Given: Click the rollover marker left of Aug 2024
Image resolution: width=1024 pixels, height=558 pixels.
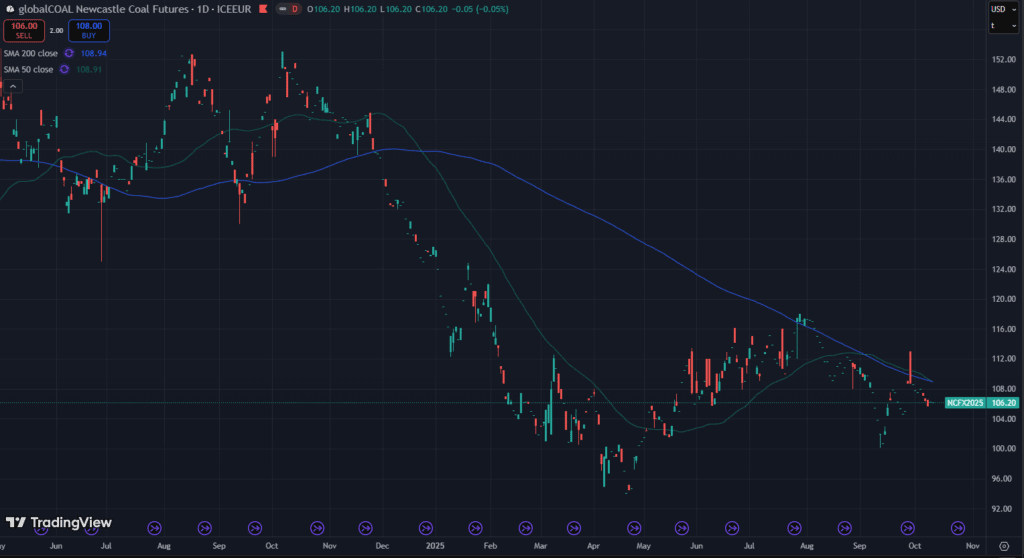Looking at the screenshot, I should point(154,527).
